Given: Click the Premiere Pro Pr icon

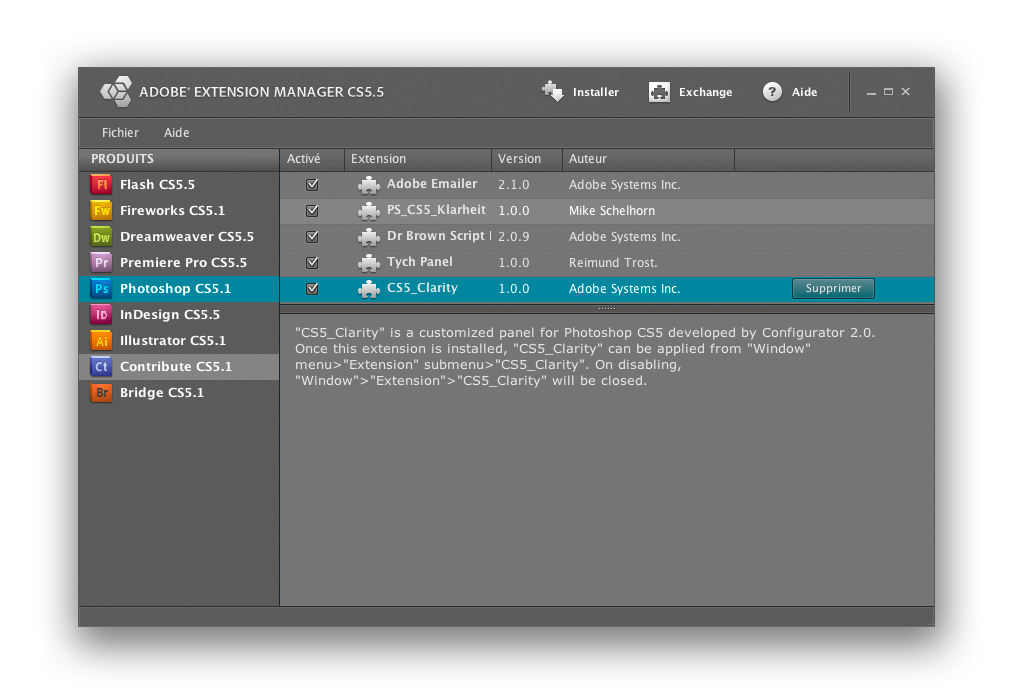Looking at the screenshot, I should click(101, 263).
